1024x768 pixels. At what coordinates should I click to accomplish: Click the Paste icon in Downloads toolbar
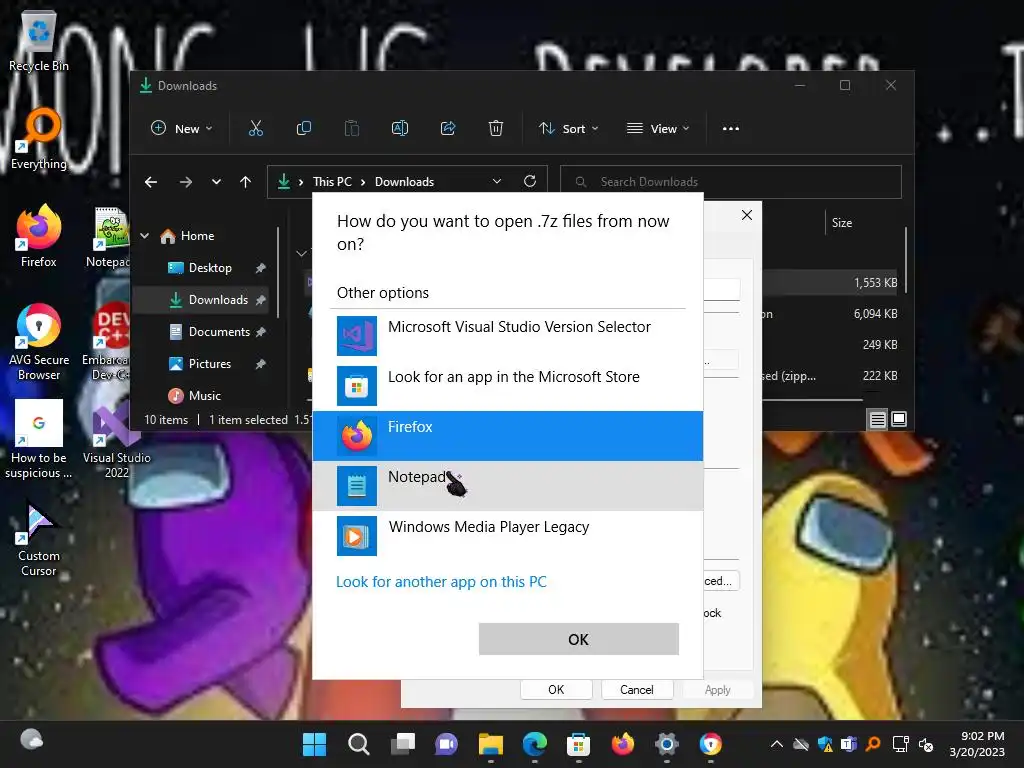(x=352, y=129)
